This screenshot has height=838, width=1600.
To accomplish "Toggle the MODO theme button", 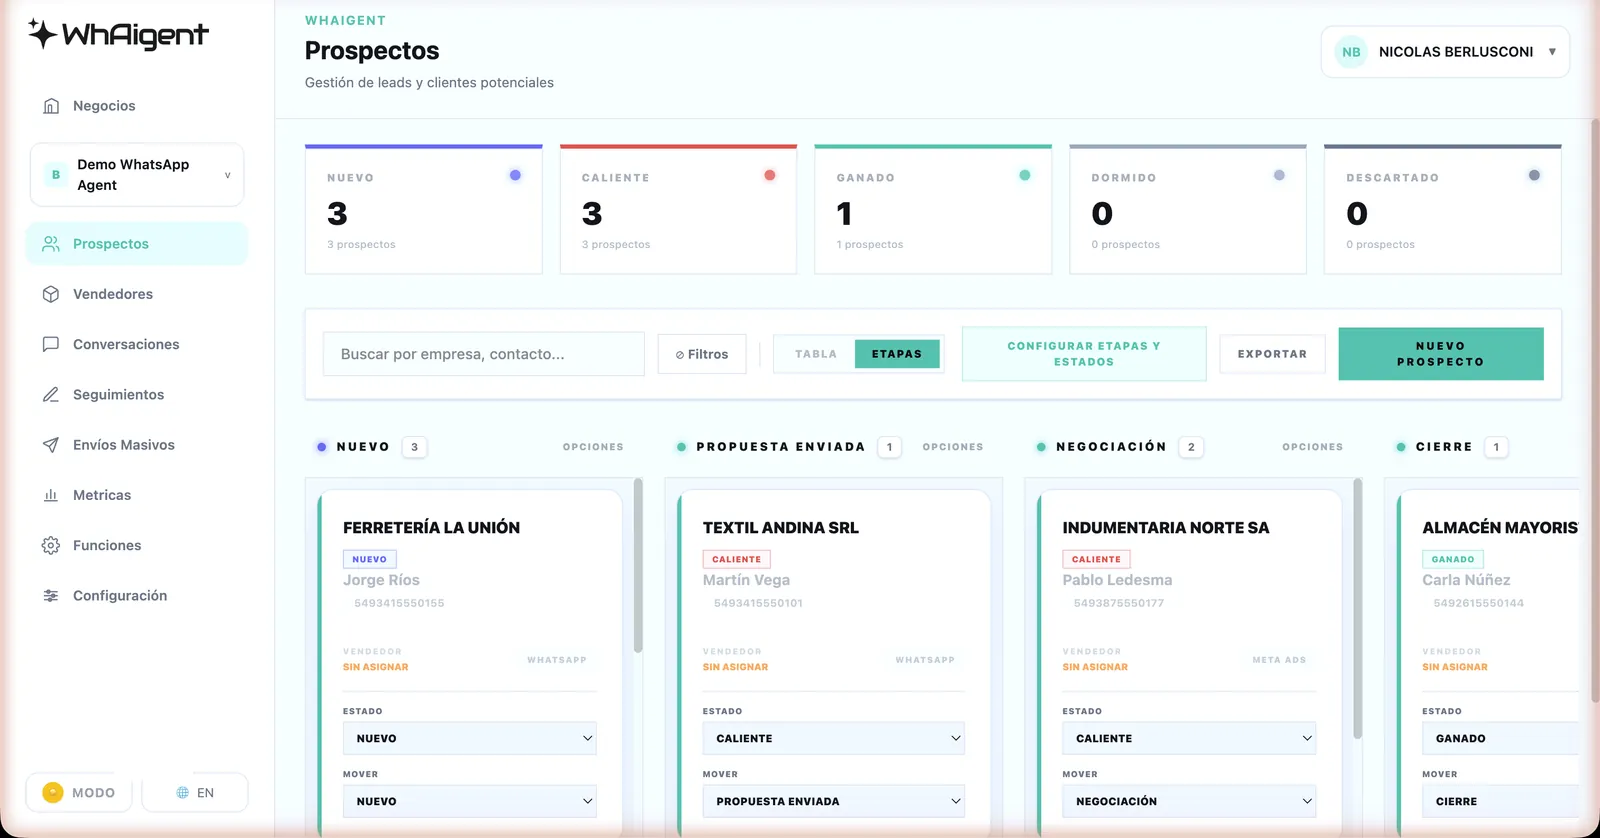I will 79,793.
